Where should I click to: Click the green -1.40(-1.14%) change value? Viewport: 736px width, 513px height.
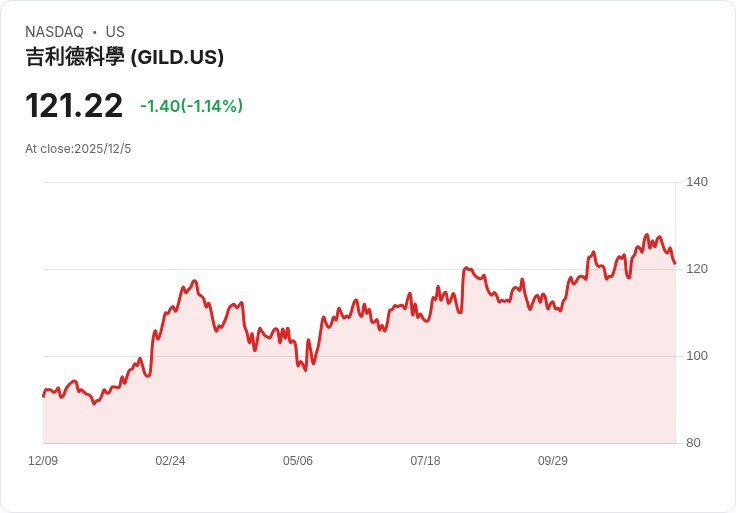[x=191, y=106]
